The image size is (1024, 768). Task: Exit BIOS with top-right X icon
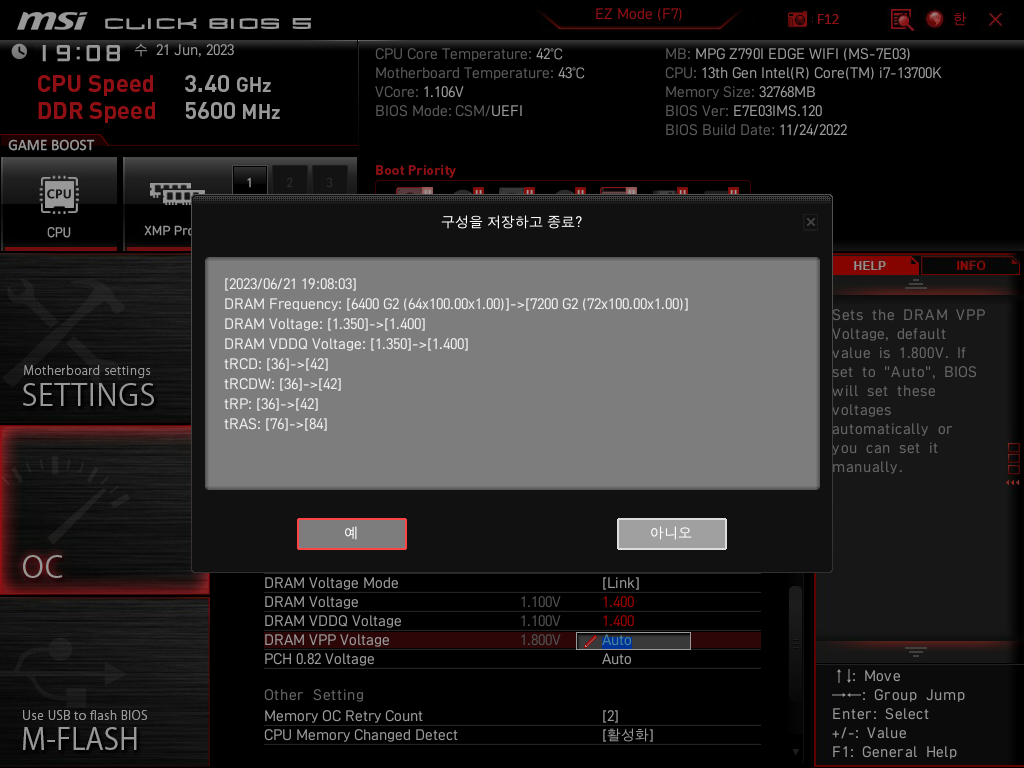point(995,19)
